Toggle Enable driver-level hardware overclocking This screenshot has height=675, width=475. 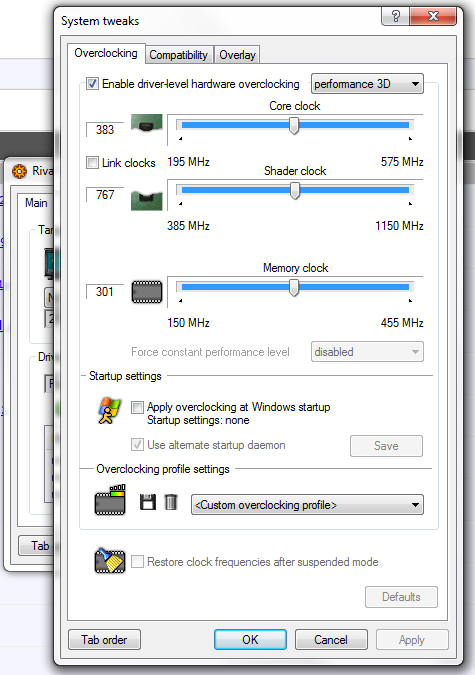tap(92, 84)
